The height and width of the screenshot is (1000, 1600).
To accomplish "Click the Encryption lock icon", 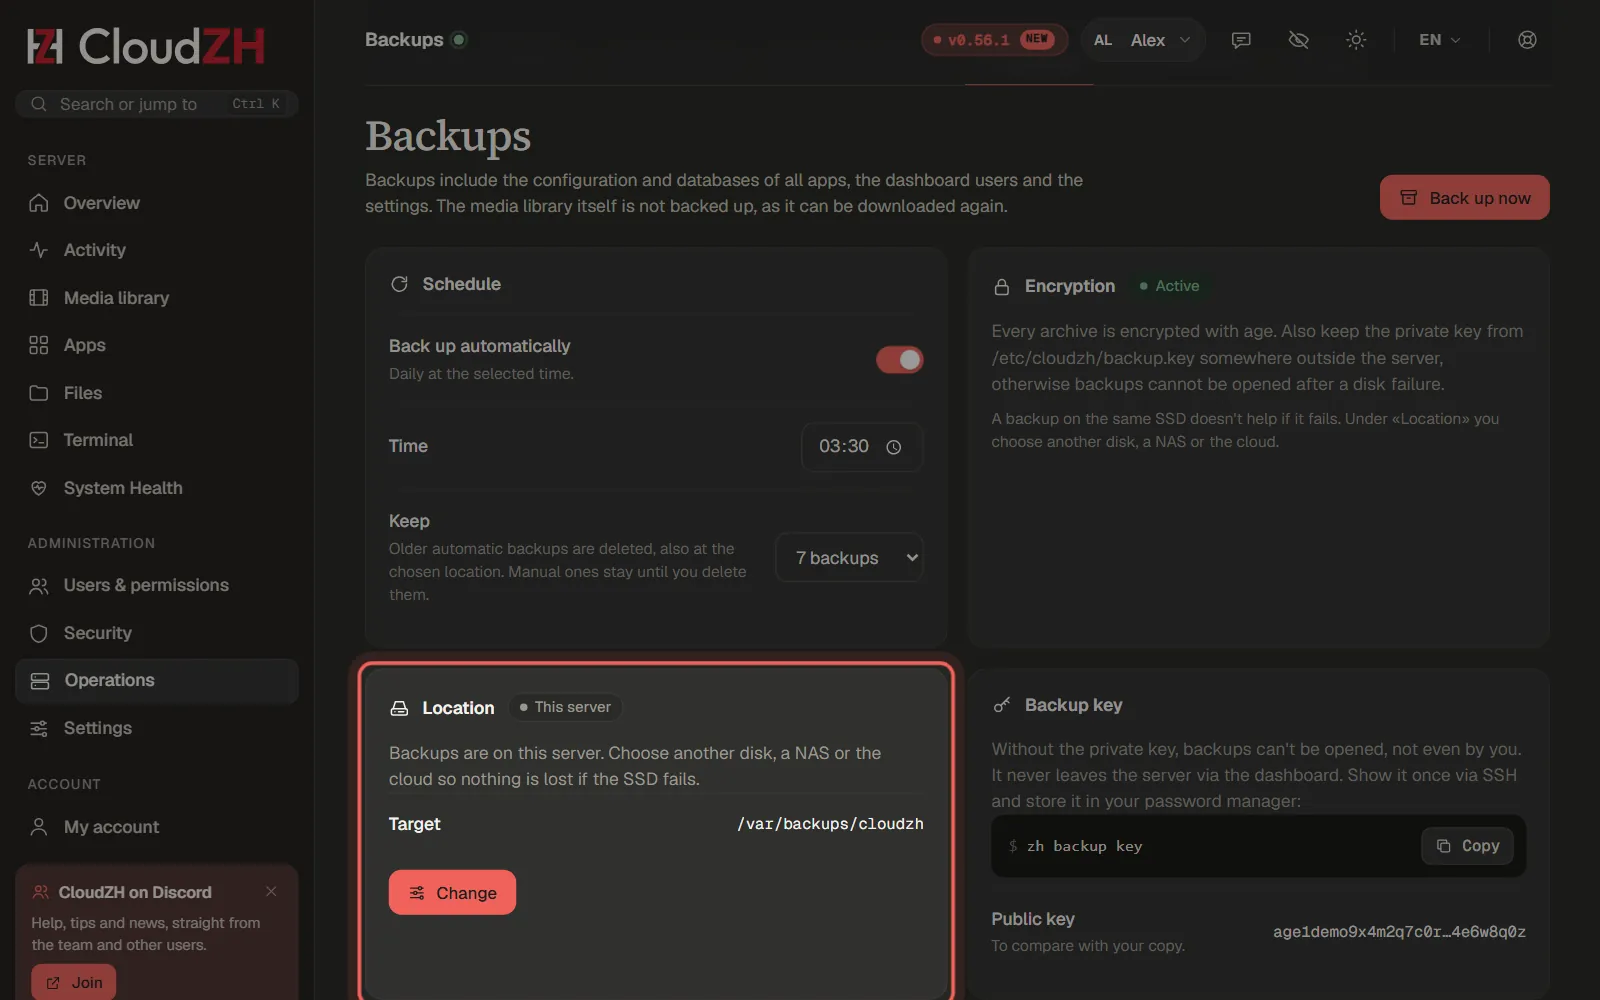I will [1001, 287].
